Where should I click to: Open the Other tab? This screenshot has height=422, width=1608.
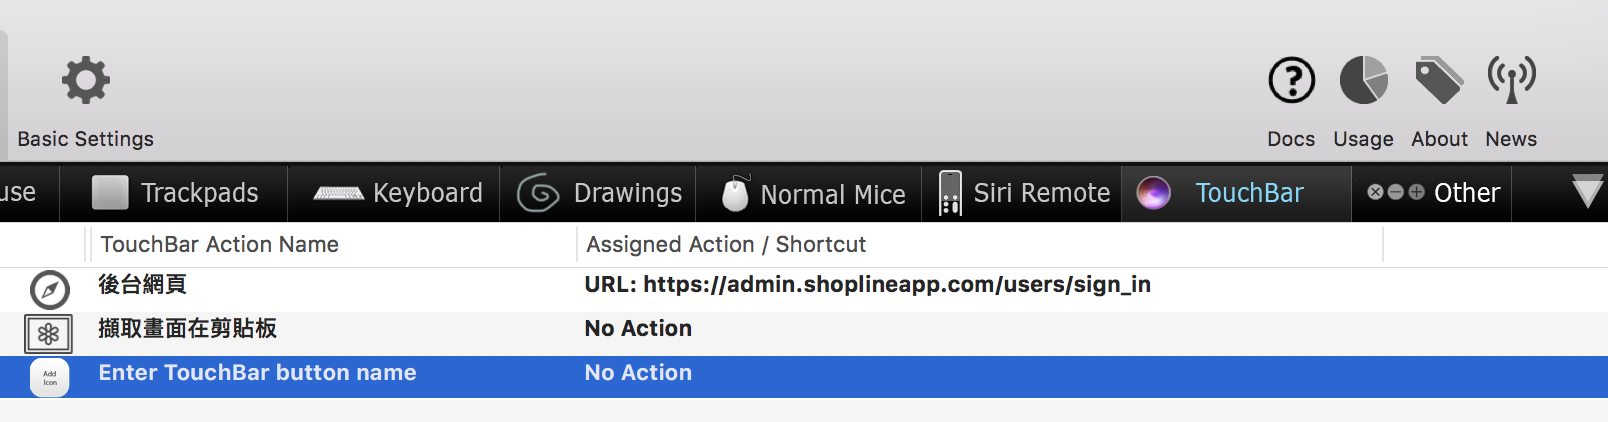1434,193
